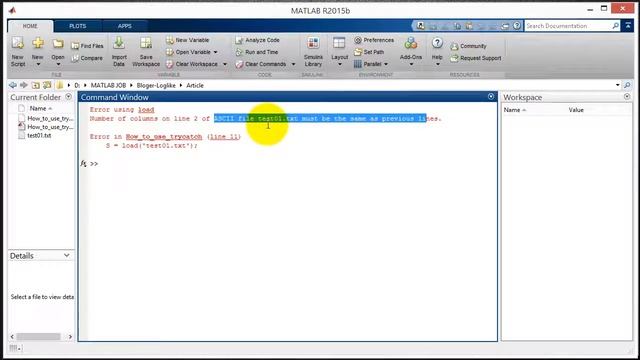
Task: Click the quick access help icon
Action: point(517,26)
